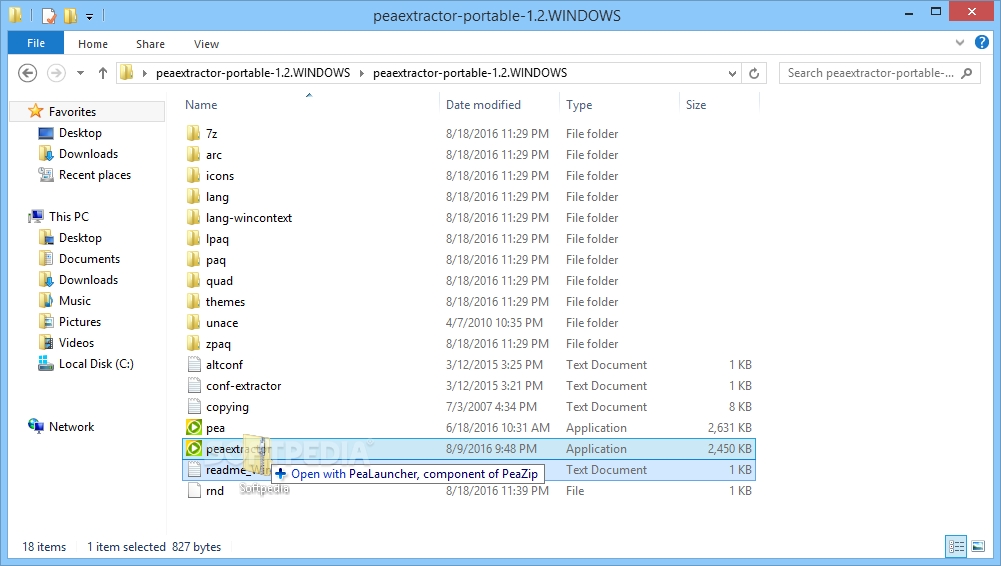The image size is (1001, 566).
Task: Select the icons folder icon
Action: click(193, 175)
